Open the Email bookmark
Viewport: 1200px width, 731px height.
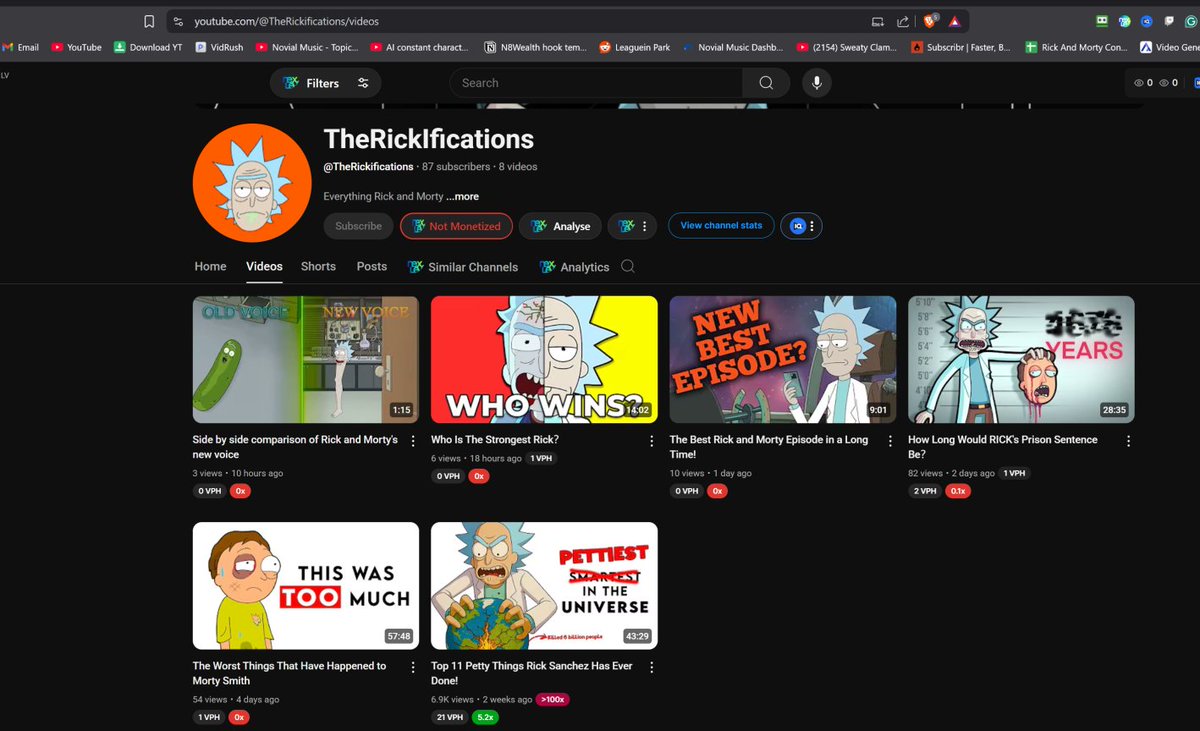21,47
